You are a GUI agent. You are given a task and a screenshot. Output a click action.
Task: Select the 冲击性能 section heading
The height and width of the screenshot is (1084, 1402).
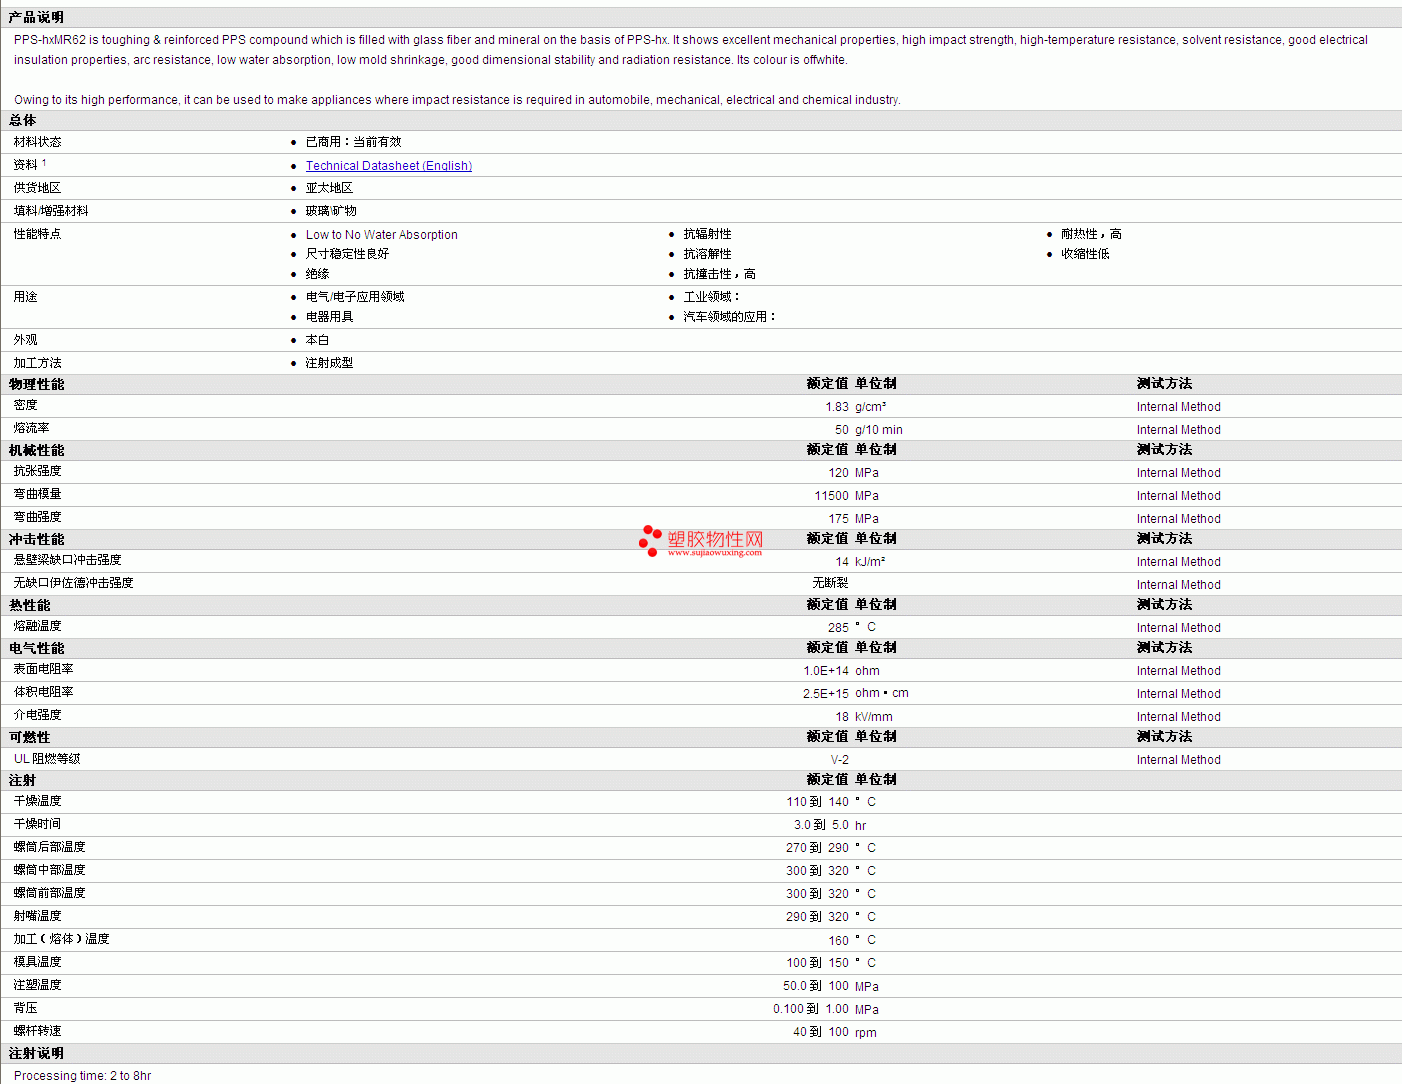coord(36,539)
